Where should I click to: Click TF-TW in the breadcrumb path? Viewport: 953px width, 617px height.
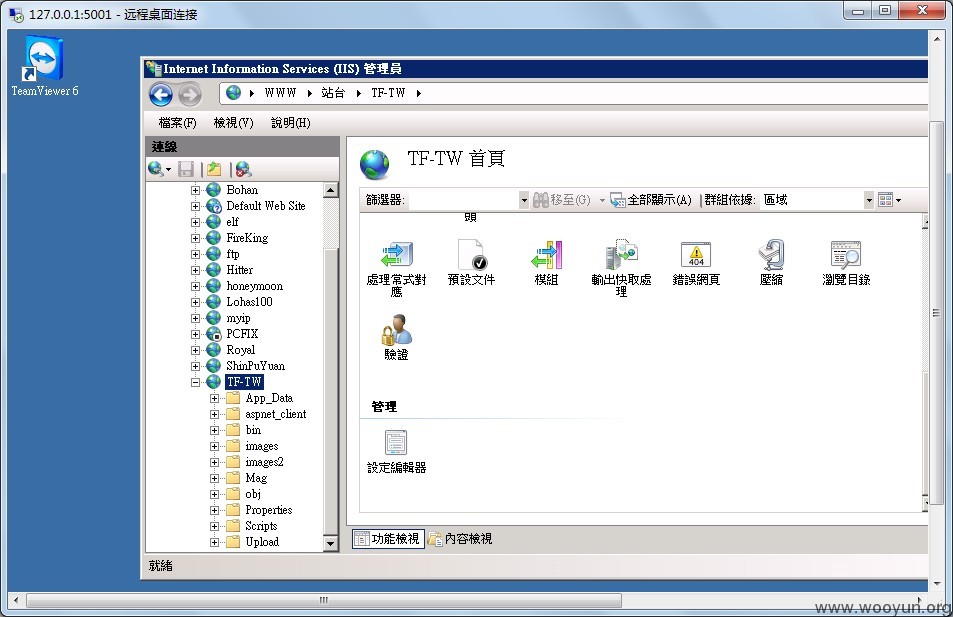click(x=388, y=93)
